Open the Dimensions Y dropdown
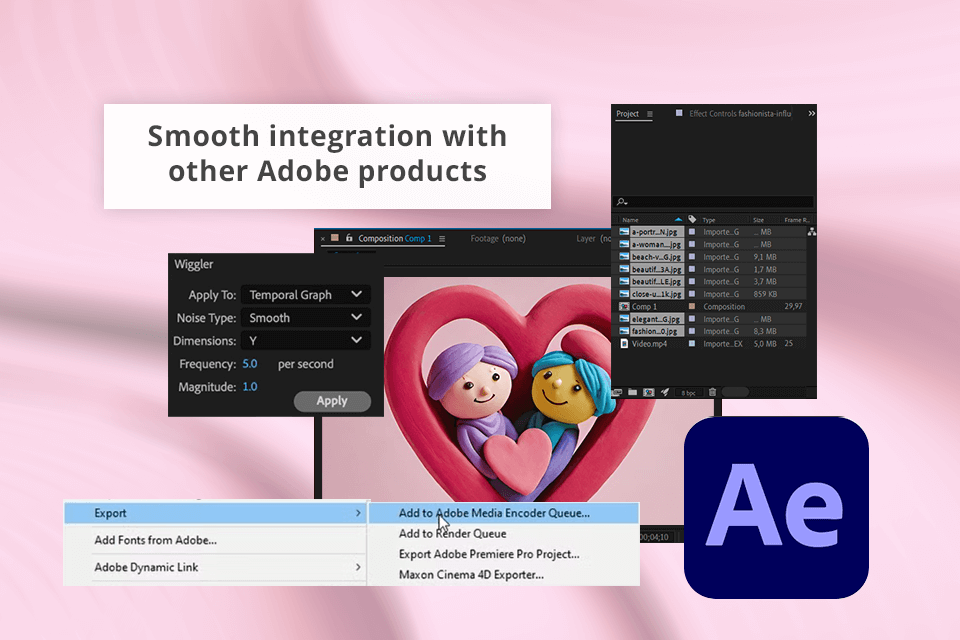 [x=306, y=341]
